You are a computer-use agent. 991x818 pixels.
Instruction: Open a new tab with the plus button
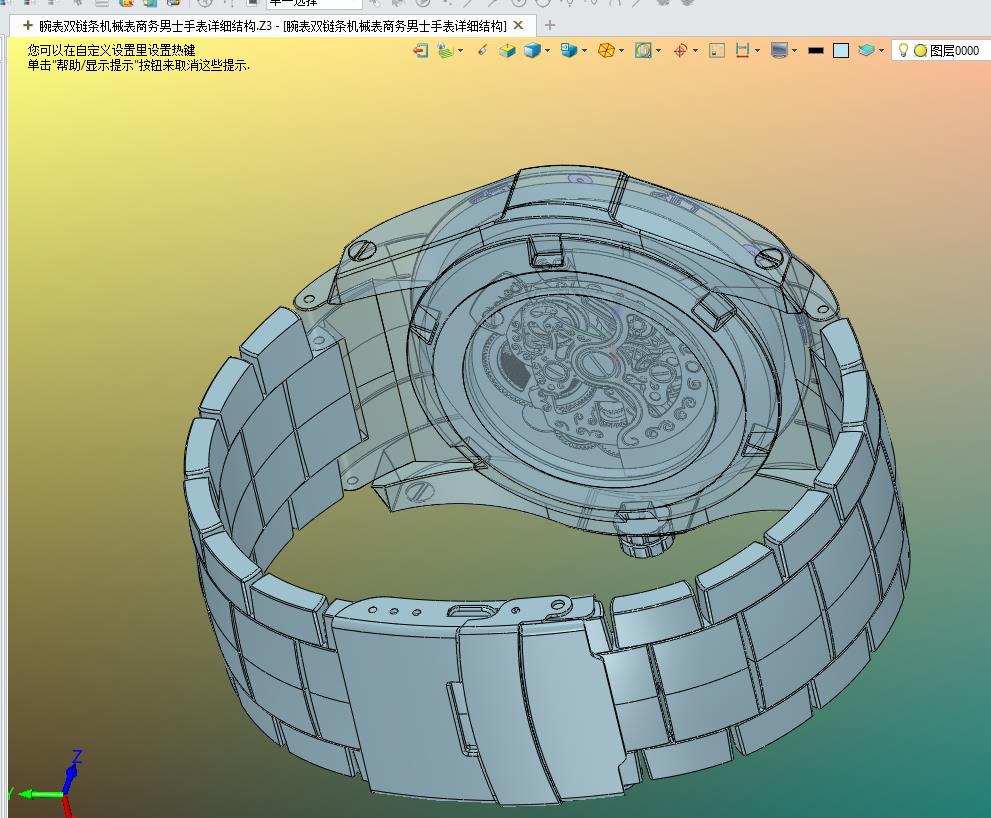[x=550, y=25]
